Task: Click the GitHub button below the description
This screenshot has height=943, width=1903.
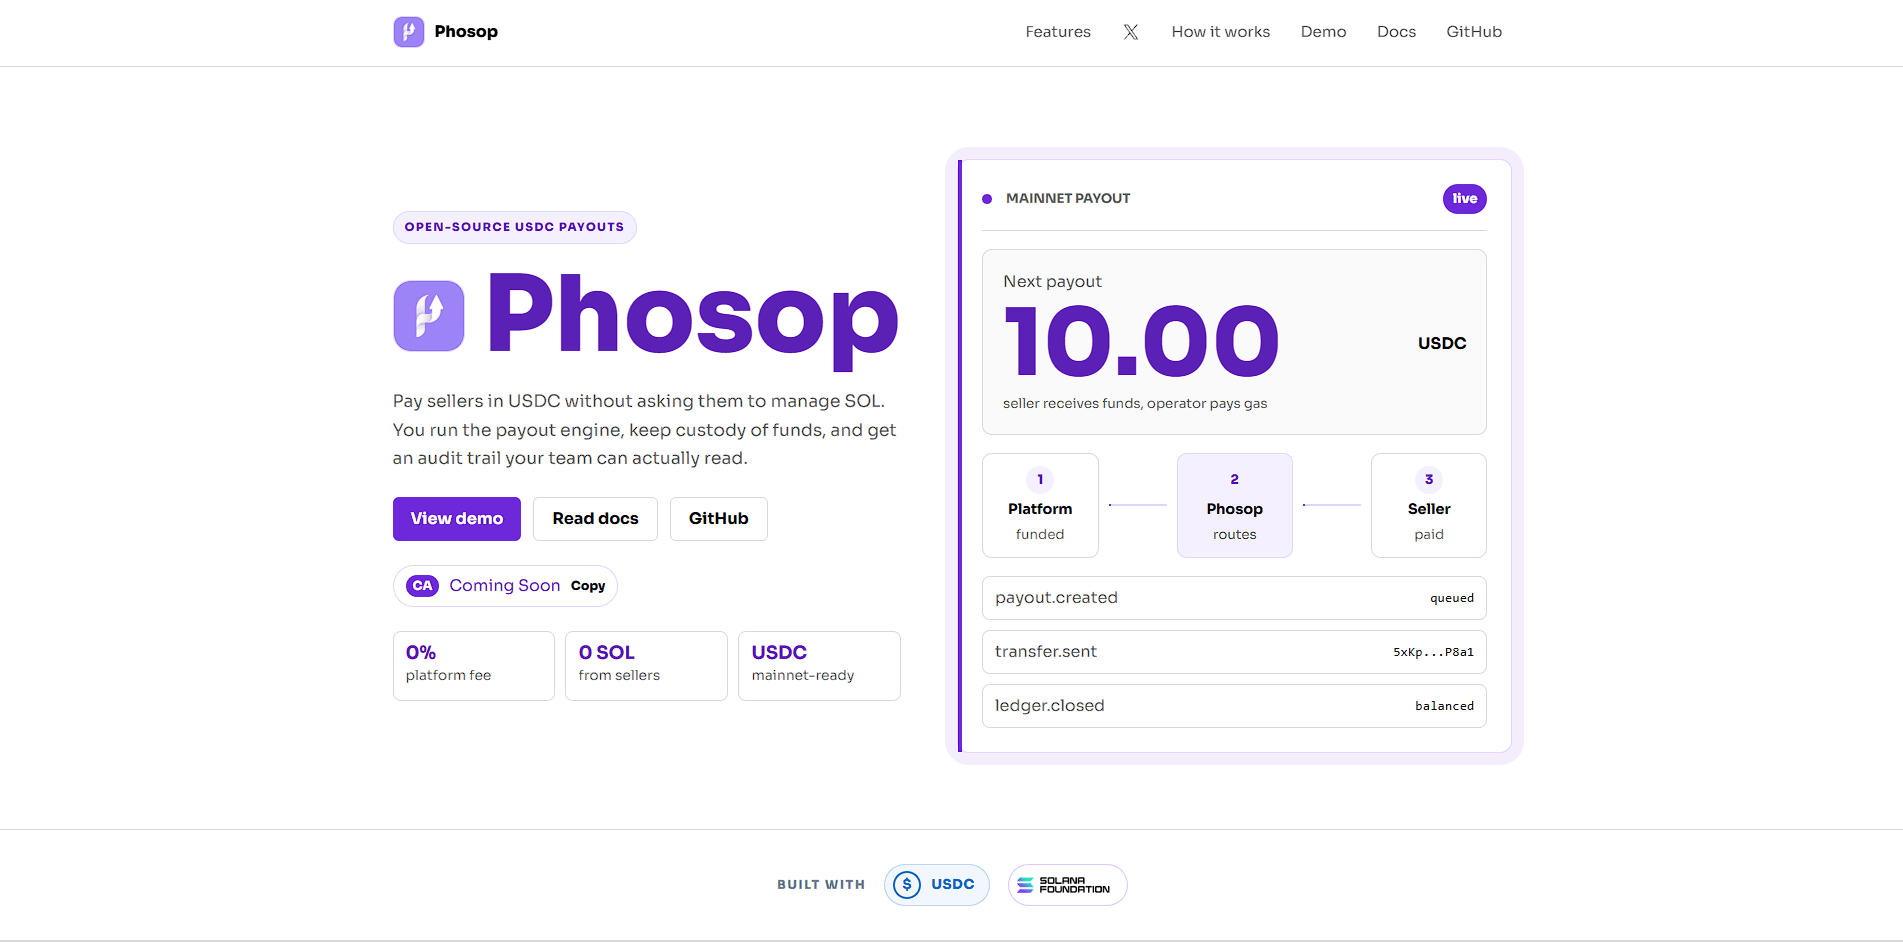Action: pos(719,519)
